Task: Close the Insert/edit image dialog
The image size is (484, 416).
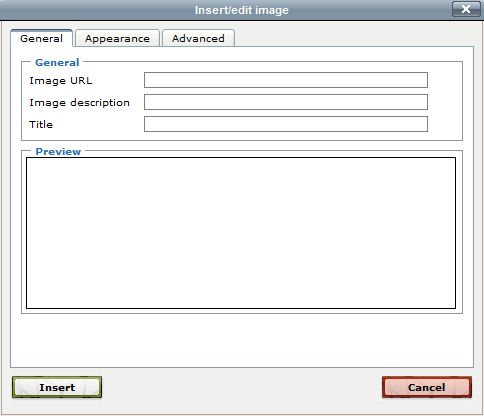Action: point(466,9)
